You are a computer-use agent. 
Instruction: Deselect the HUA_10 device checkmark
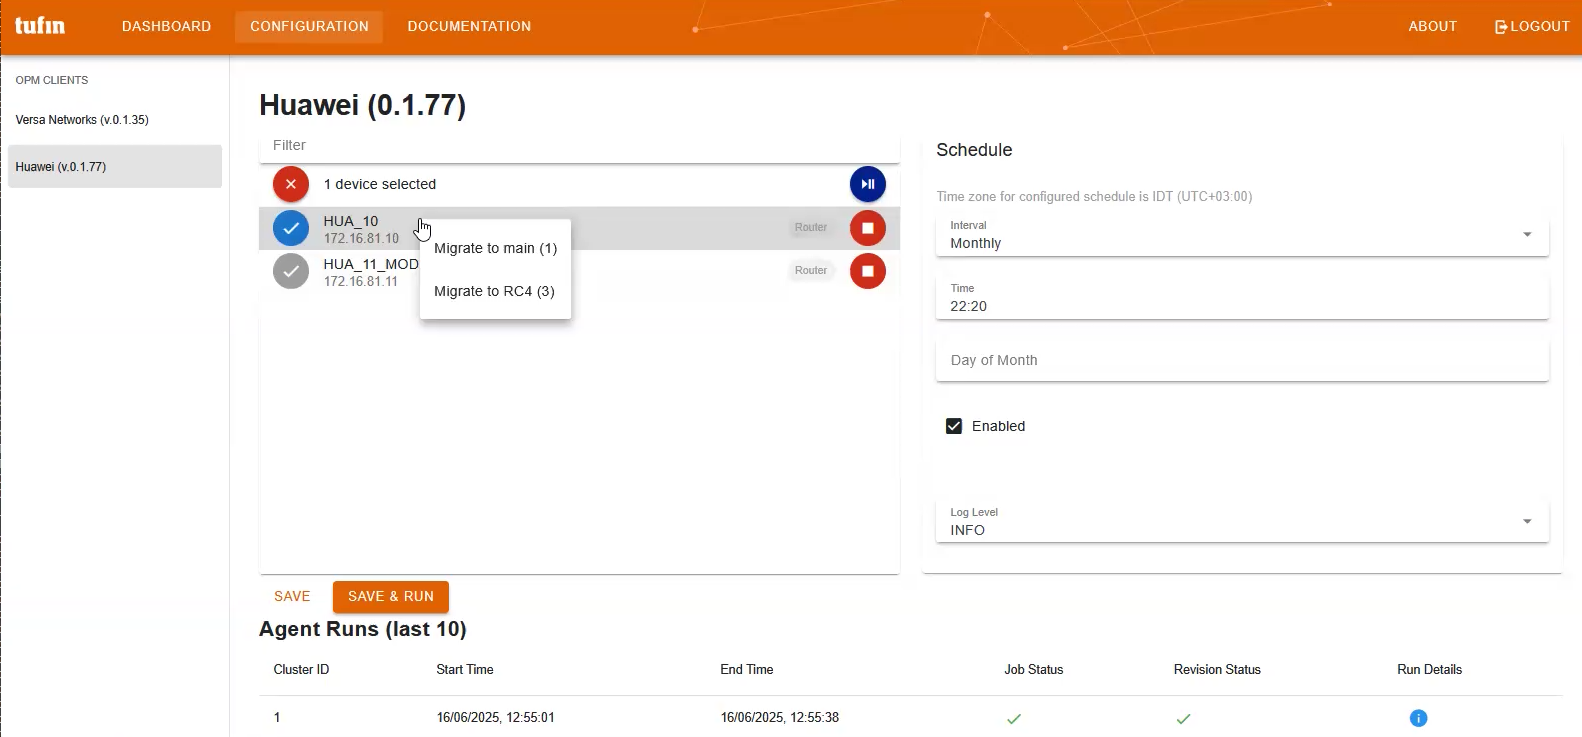click(x=291, y=228)
